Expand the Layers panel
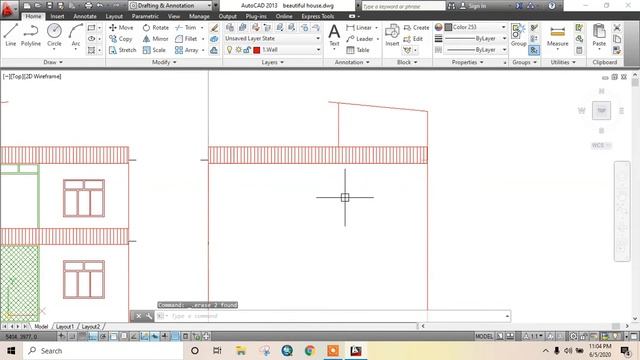This screenshot has height=360, width=640. click(272, 62)
